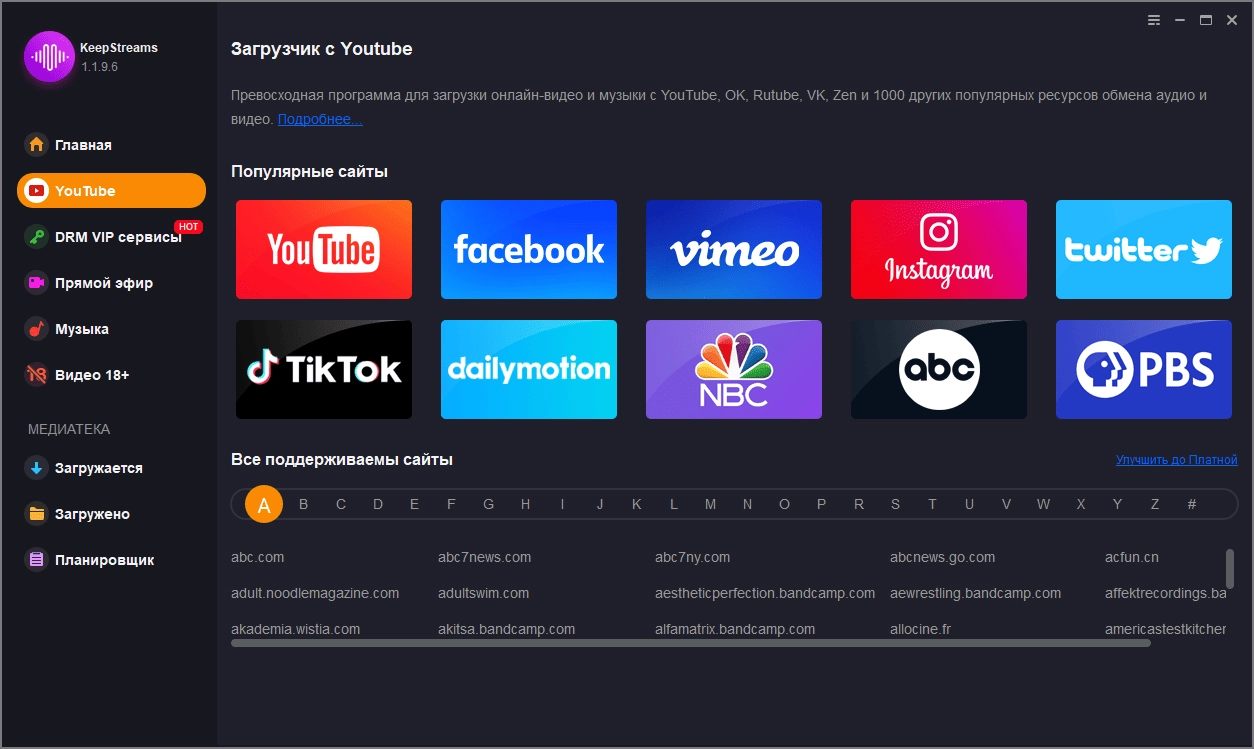1254x749 pixels.
Task: Select letter D in alphabet filter
Action: click(x=378, y=505)
